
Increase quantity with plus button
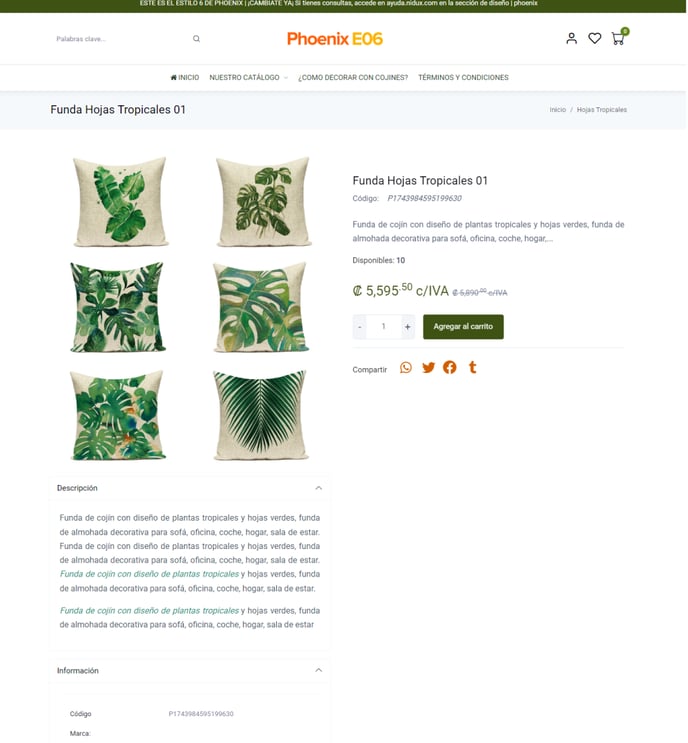point(407,327)
